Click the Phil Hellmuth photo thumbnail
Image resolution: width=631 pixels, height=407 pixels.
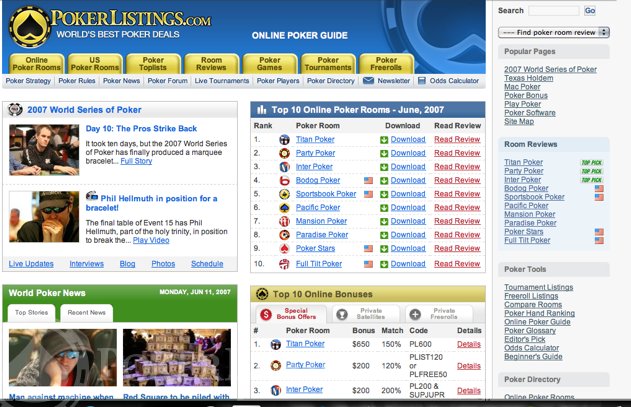click(x=44, y=217)
